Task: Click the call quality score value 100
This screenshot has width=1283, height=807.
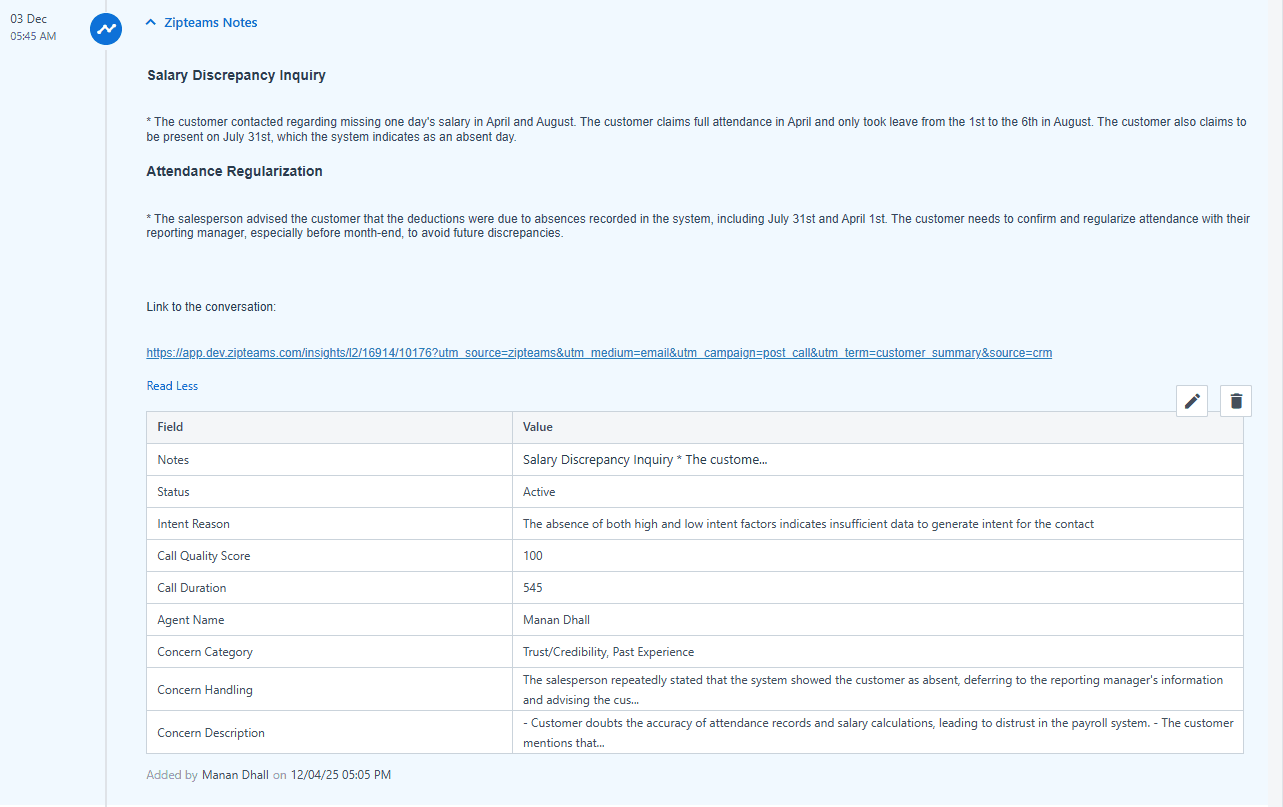Action: click(533, 556)
